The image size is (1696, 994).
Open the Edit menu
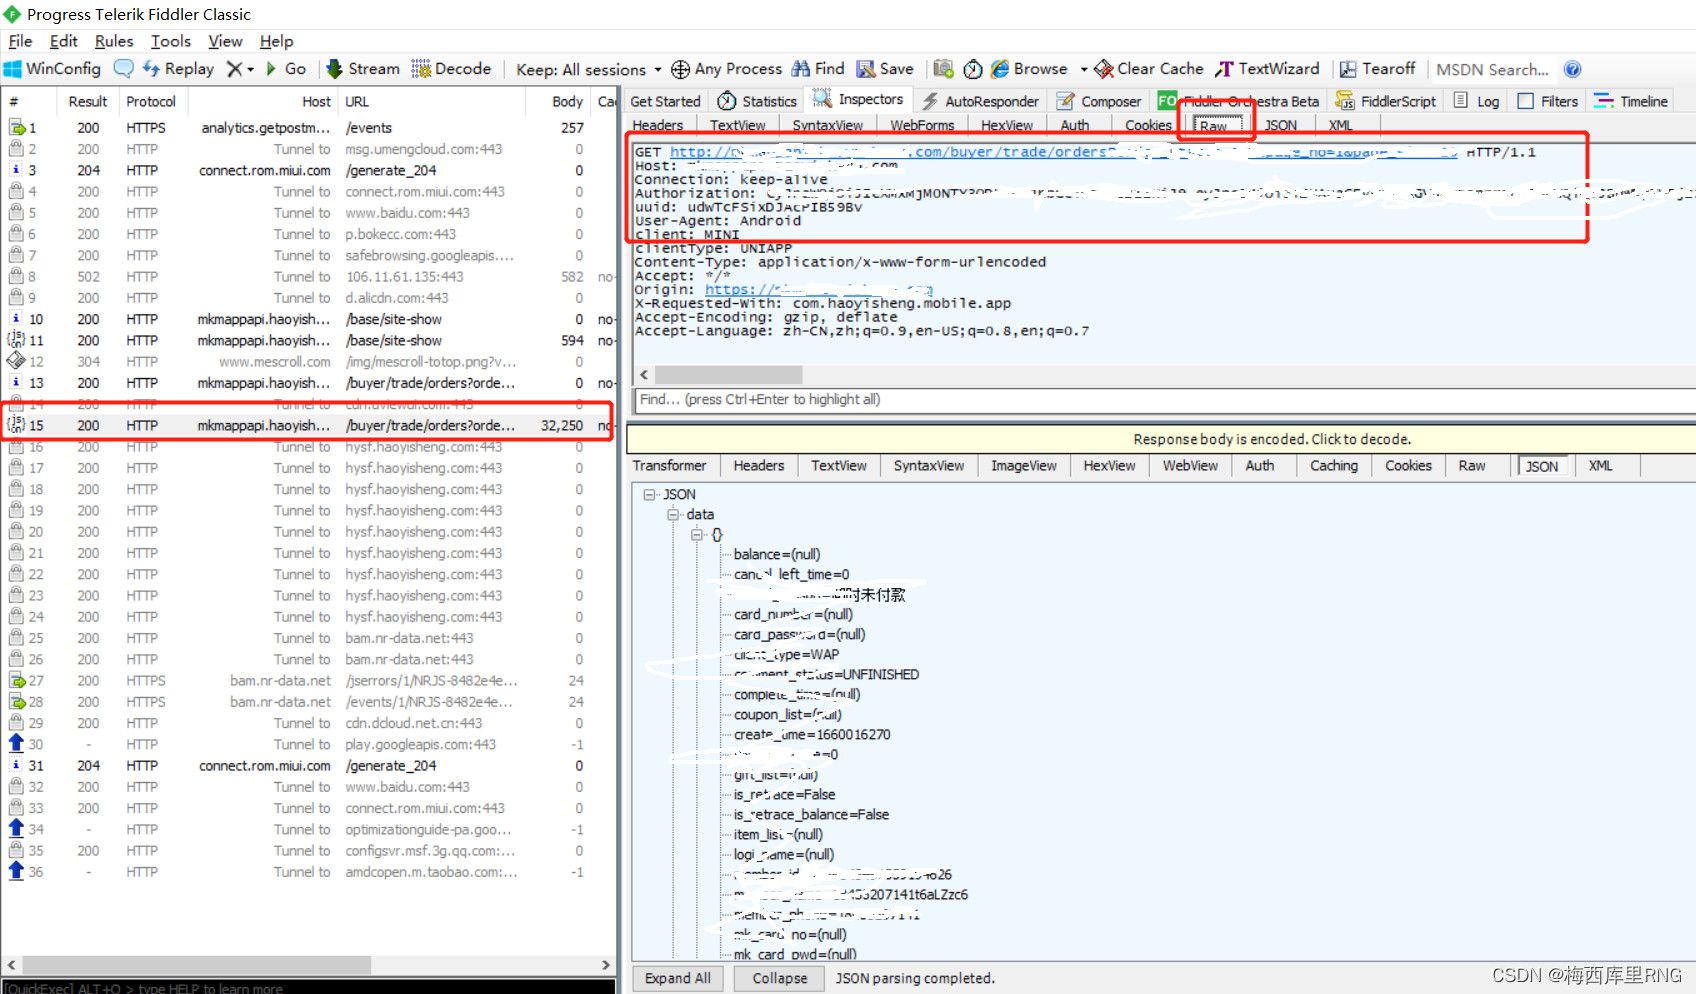tap(63, 41)
